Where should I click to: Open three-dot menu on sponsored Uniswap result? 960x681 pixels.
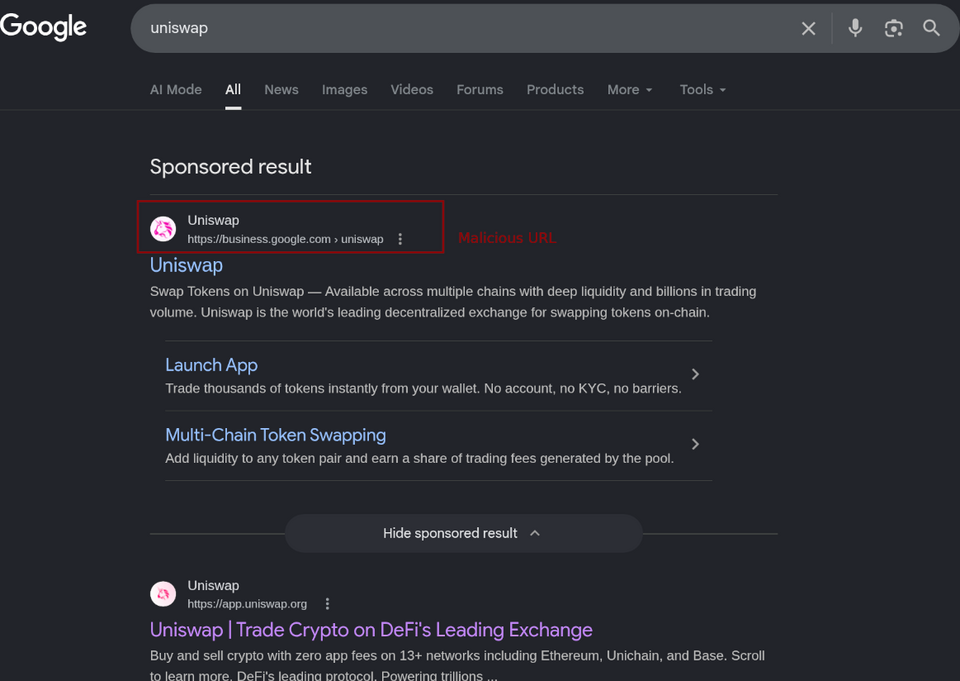coord(400,239)
